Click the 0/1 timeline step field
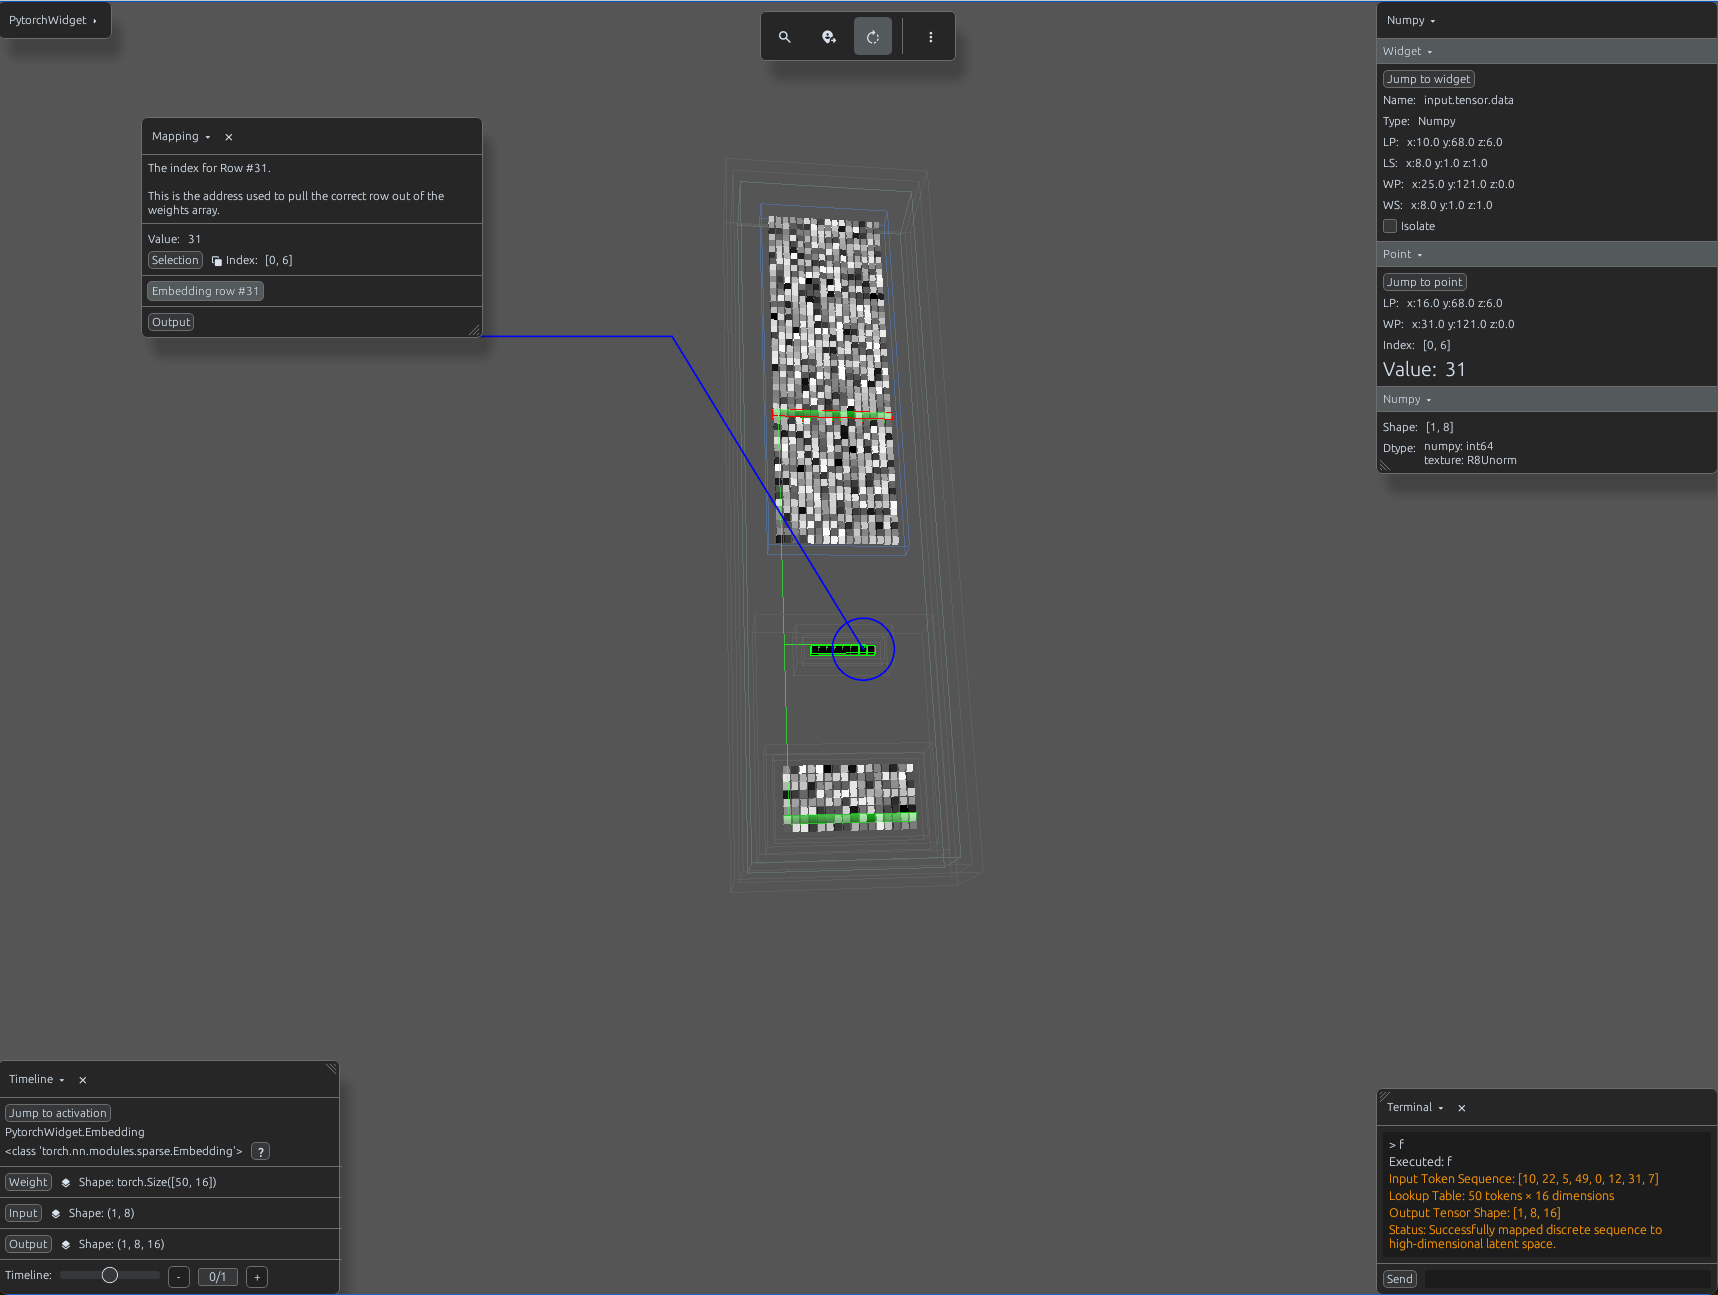Viewport: 1718px width, 1295px height. point(218,1277)
